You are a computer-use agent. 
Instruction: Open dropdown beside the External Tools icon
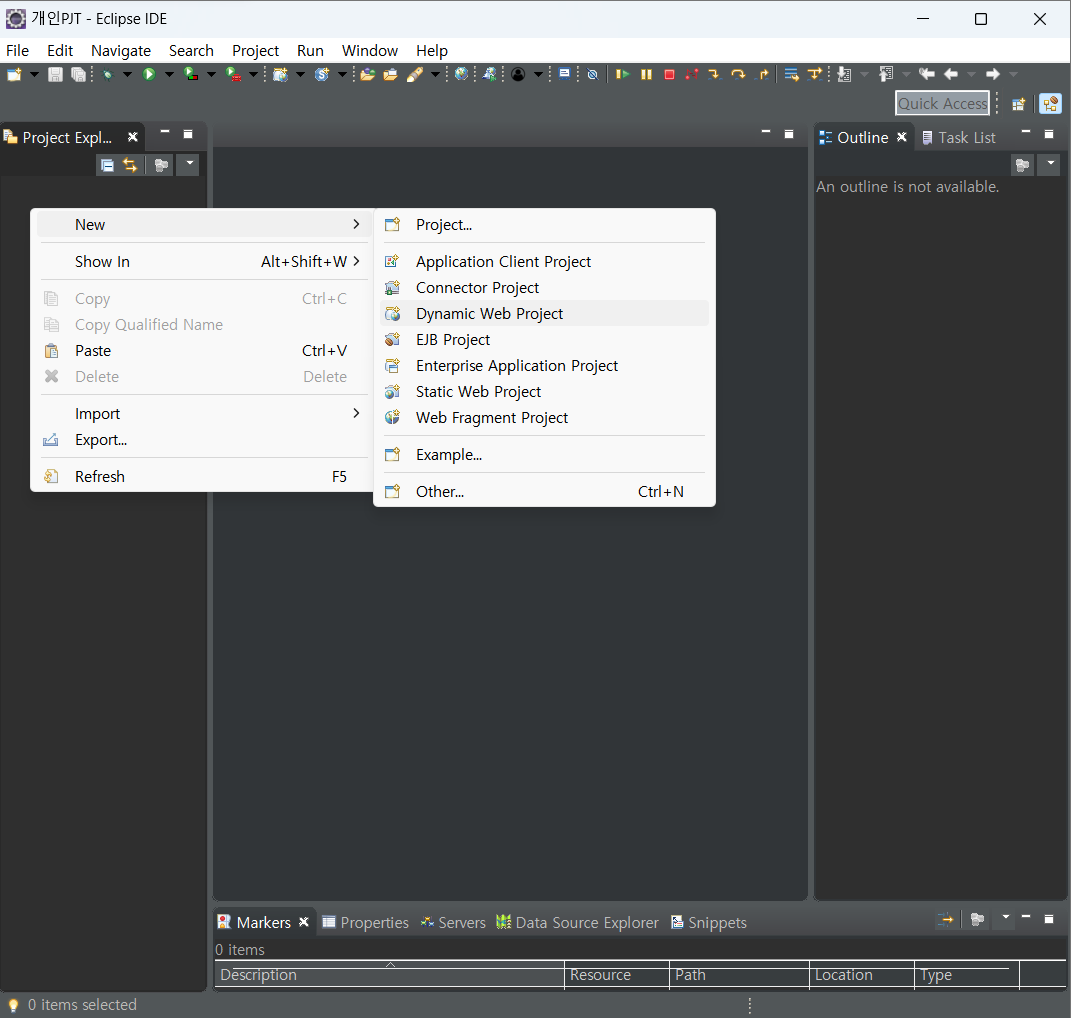tap(253, 74)
